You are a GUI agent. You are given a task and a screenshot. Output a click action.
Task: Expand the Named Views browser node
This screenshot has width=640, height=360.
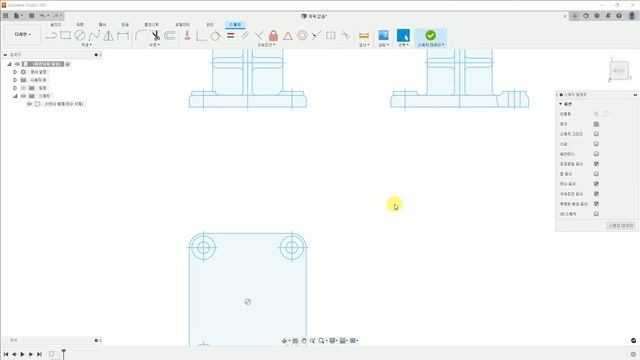(15, 80)
